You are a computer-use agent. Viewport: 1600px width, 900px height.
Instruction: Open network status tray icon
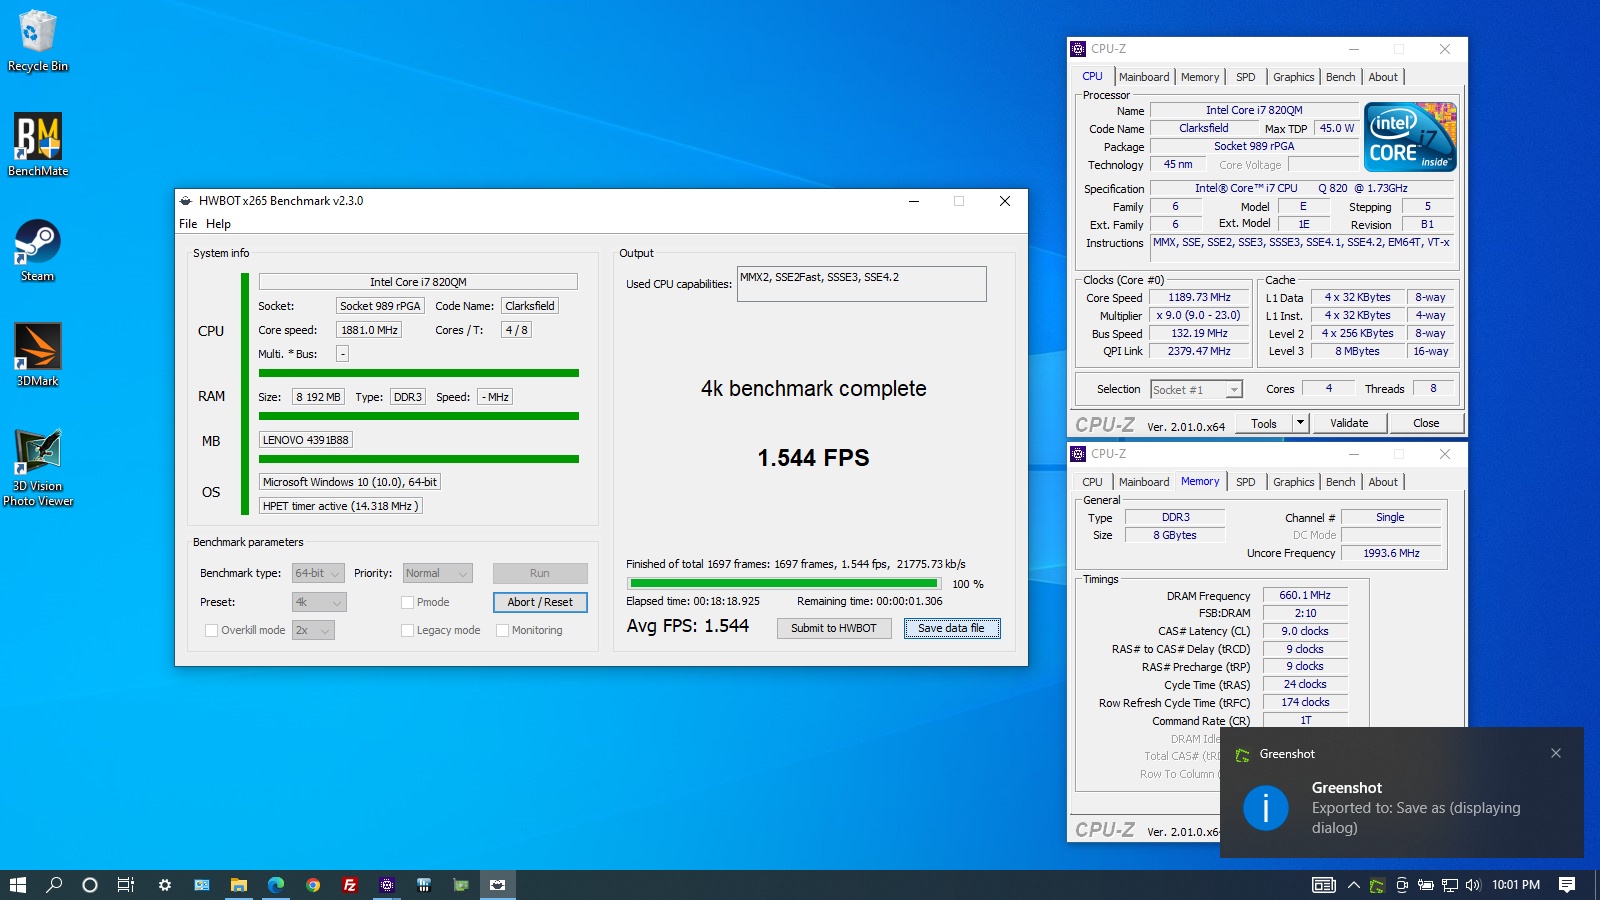pyautogui.click(x=1449, y=885)
